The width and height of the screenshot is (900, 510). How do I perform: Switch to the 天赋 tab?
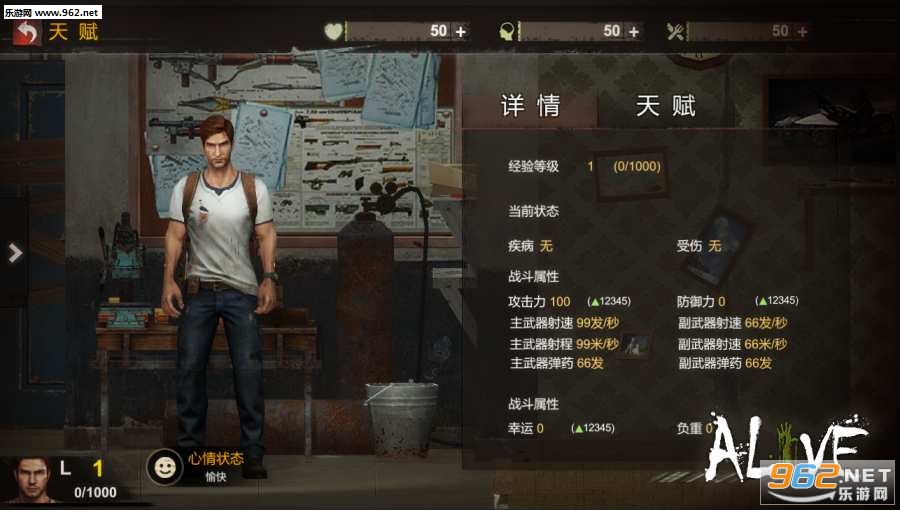666,106
